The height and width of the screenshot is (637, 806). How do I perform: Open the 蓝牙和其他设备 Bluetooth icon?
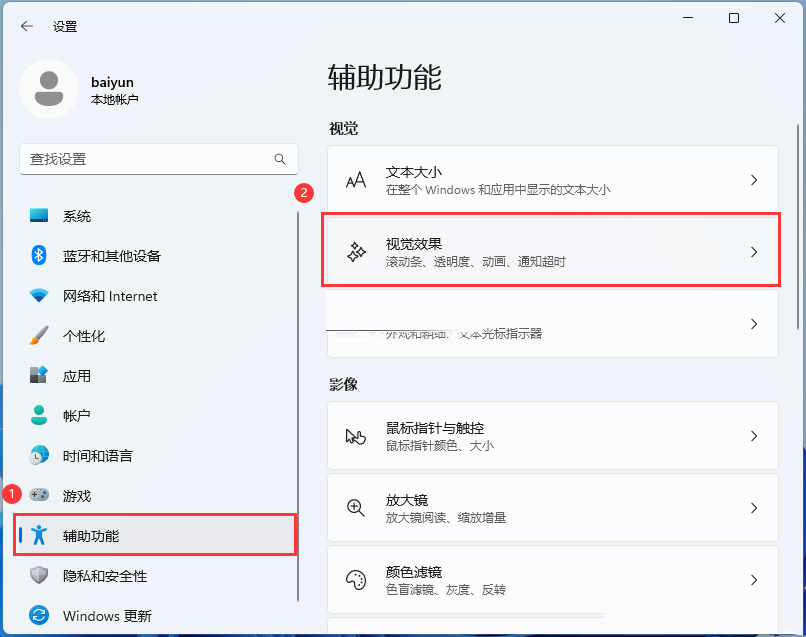(x=39, y=255)
